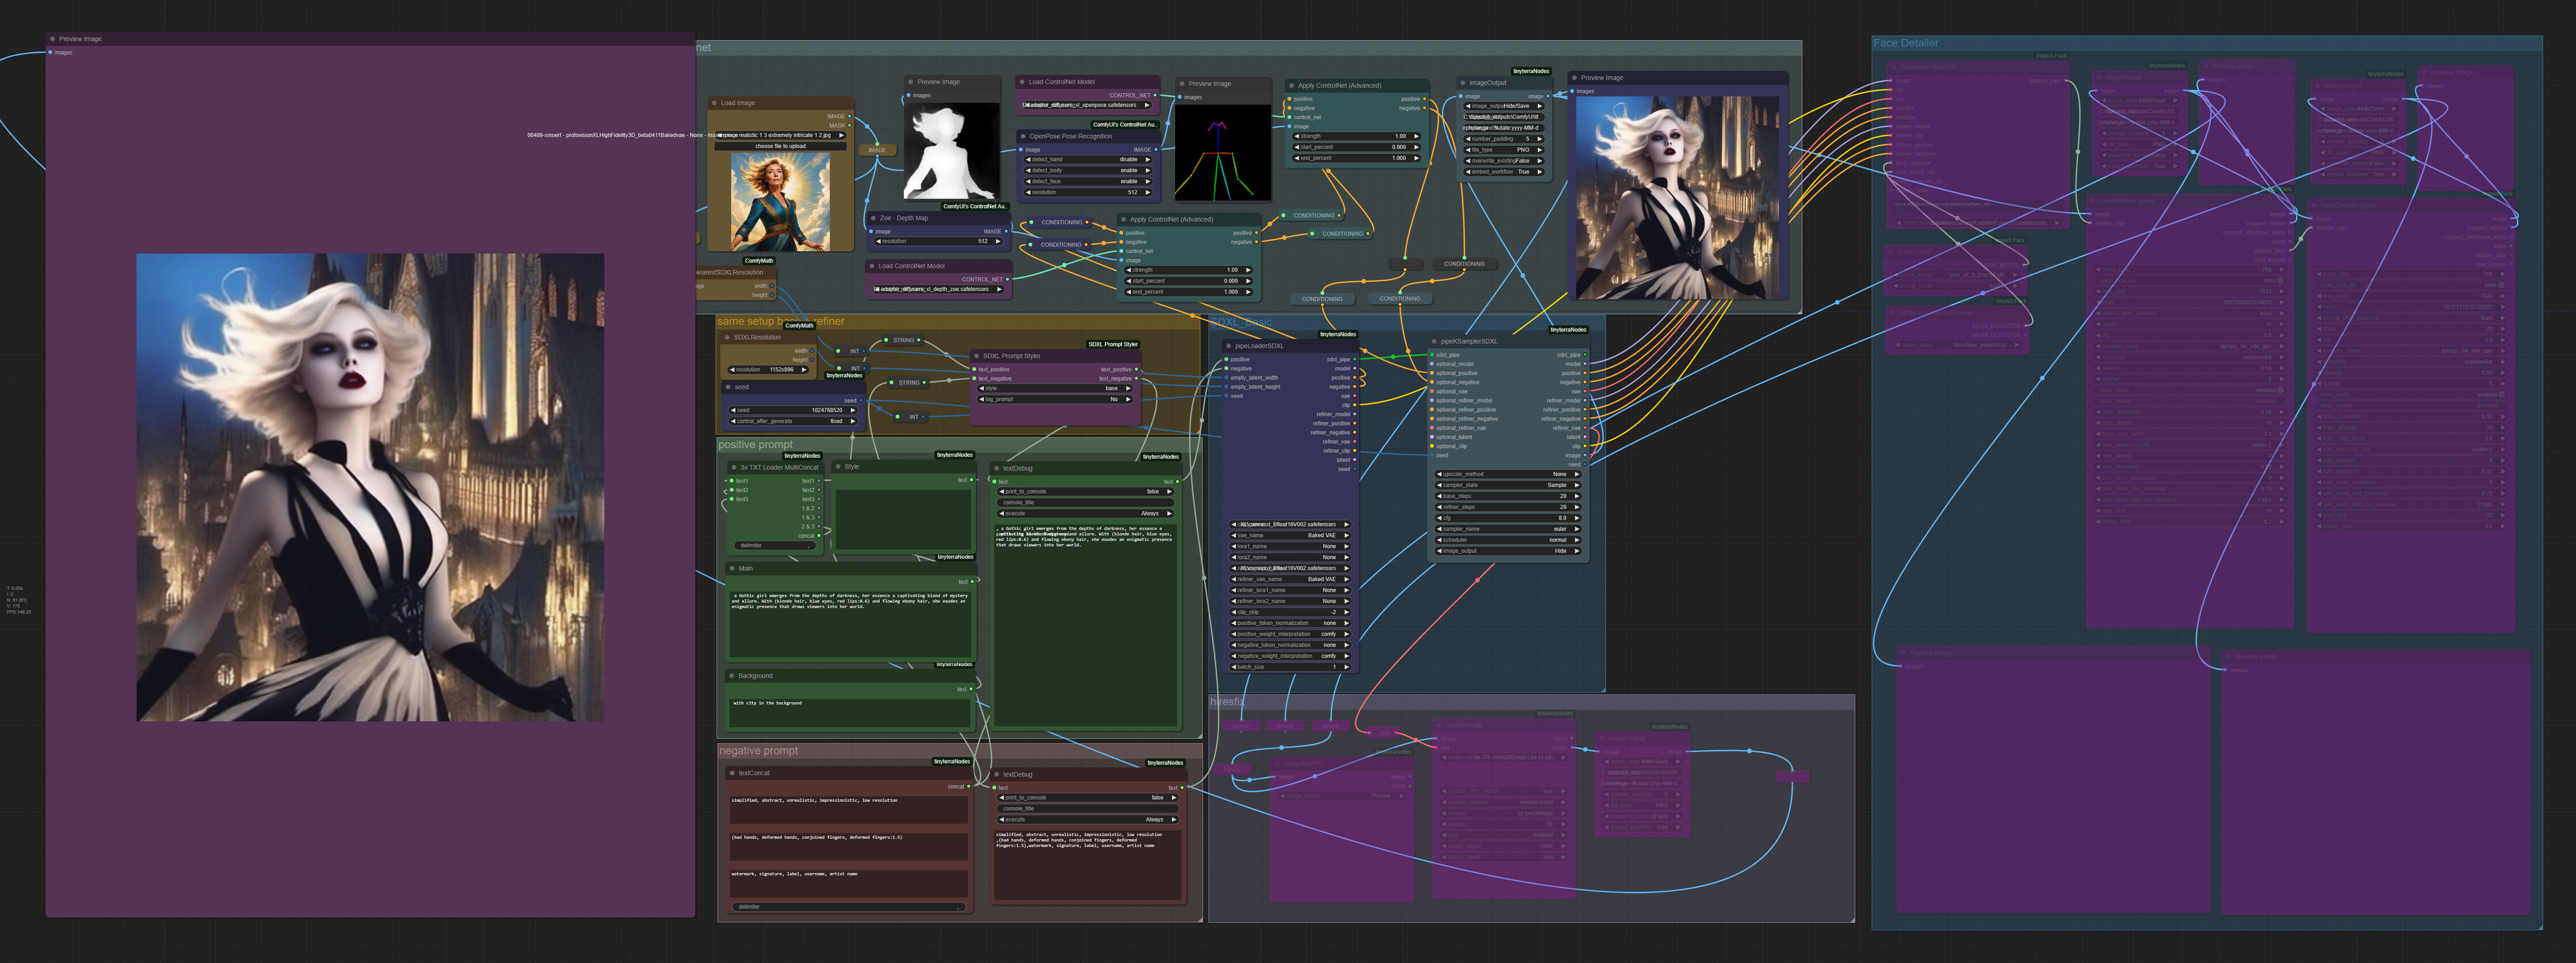
Task: Click the SDXL Prompt Styler node's collapse dot
Action: (x=976, y=356)
